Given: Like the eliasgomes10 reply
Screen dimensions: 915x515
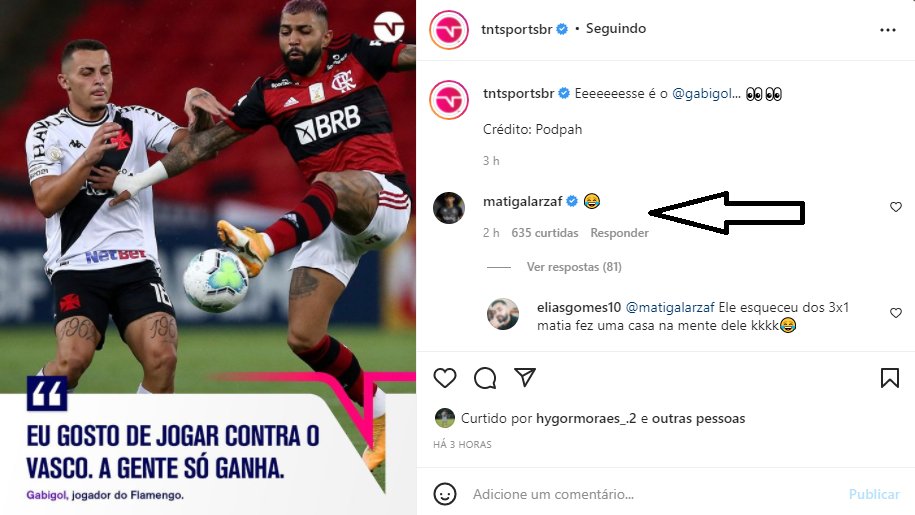Looking at the screenshot, I should 895,313.
